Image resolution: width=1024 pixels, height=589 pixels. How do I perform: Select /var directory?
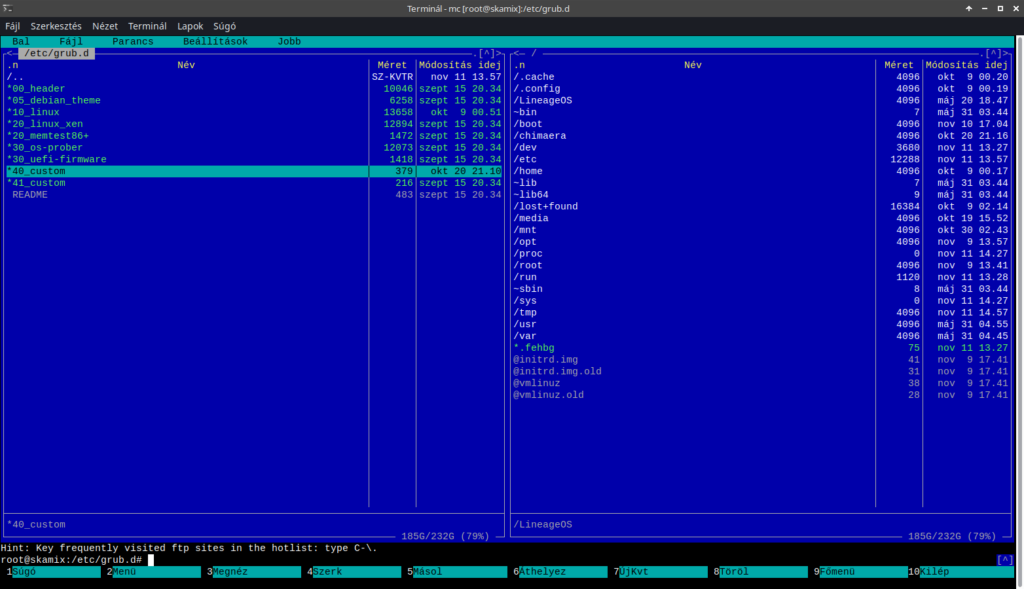click(760, 336)
